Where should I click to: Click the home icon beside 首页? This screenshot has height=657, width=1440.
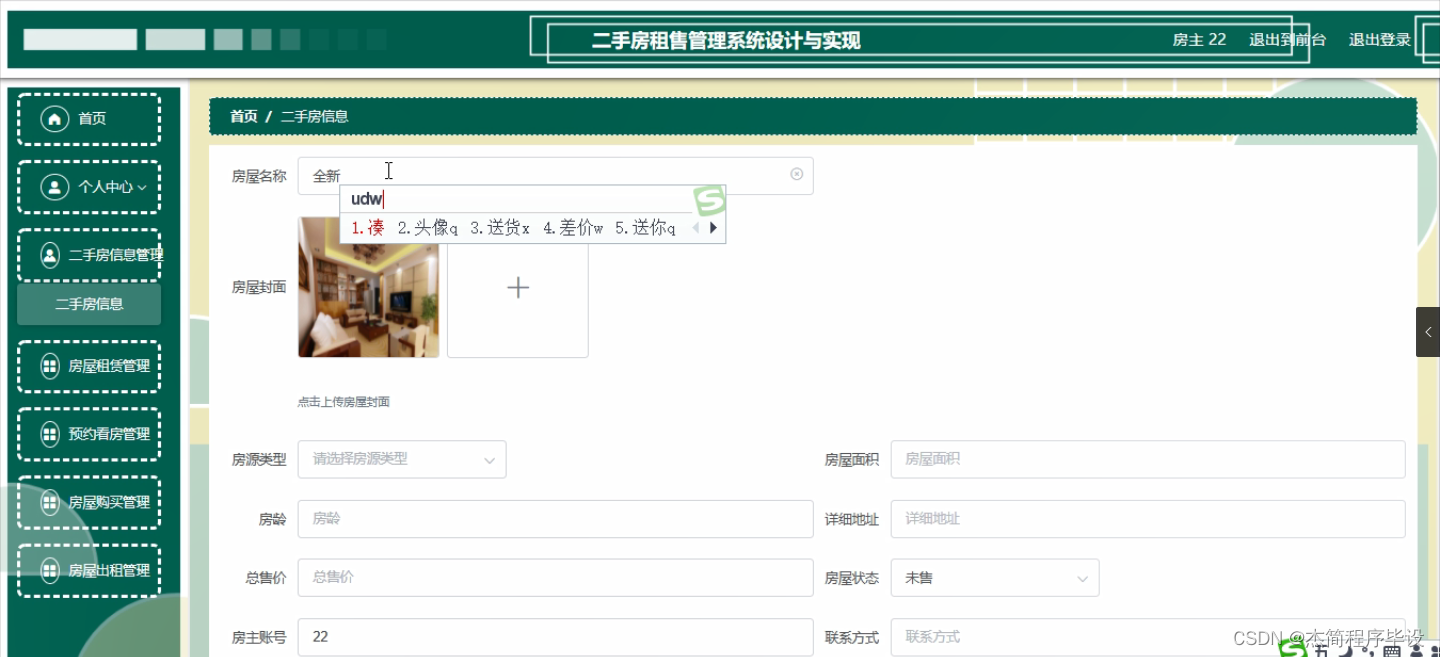pos(55,118)
